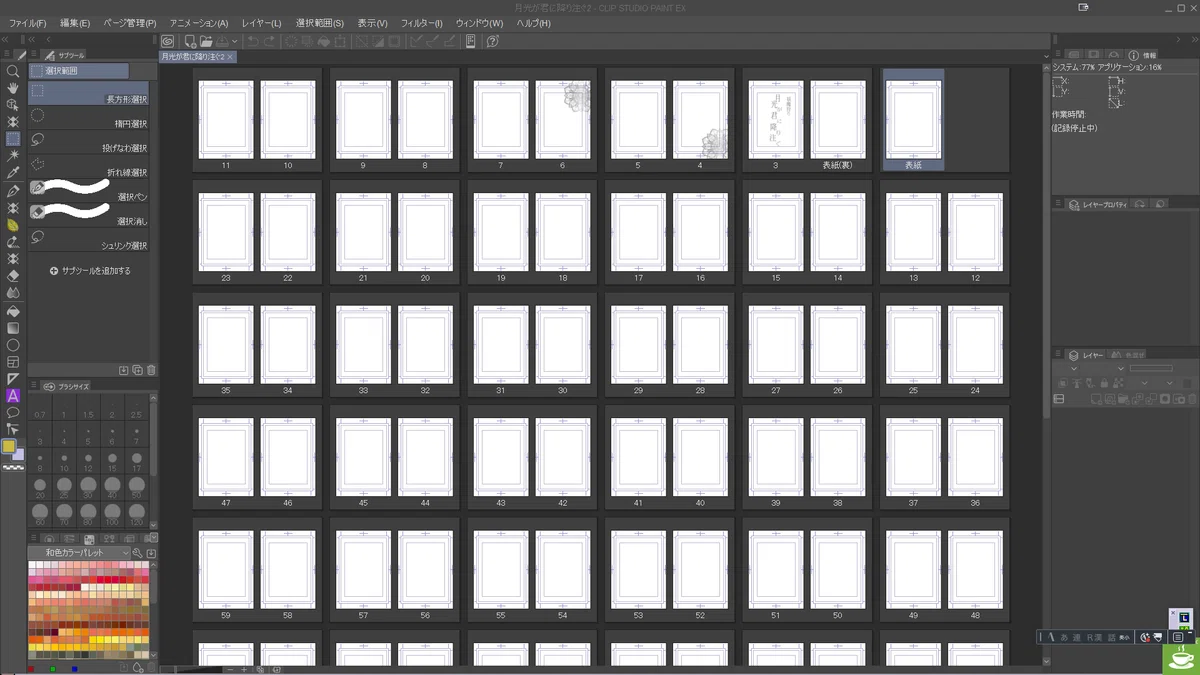Click the smartphone connect icon in toolbar
The width and height of the screenshot is (1200, 675).
click(x=470, y=41)
